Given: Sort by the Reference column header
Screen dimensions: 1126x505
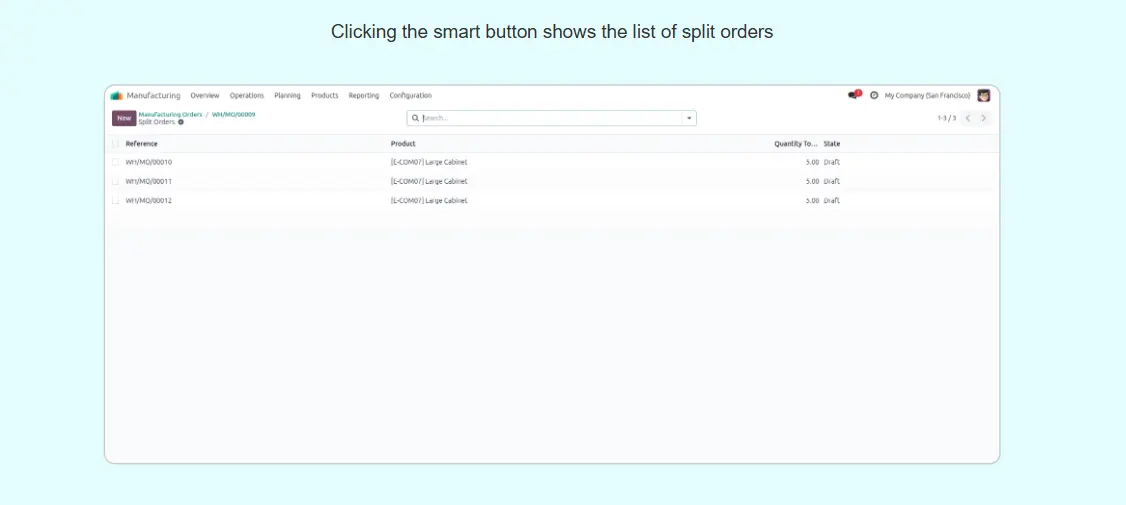Looking at the screenshot, I should tap(142, 144).
